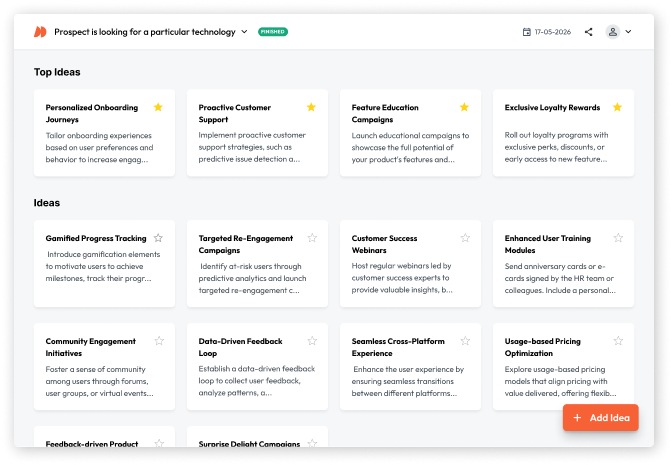Click the session title "Prospect is looking for a particular technology"
This screenshot has width=672, height=465.
click(145, 32)
